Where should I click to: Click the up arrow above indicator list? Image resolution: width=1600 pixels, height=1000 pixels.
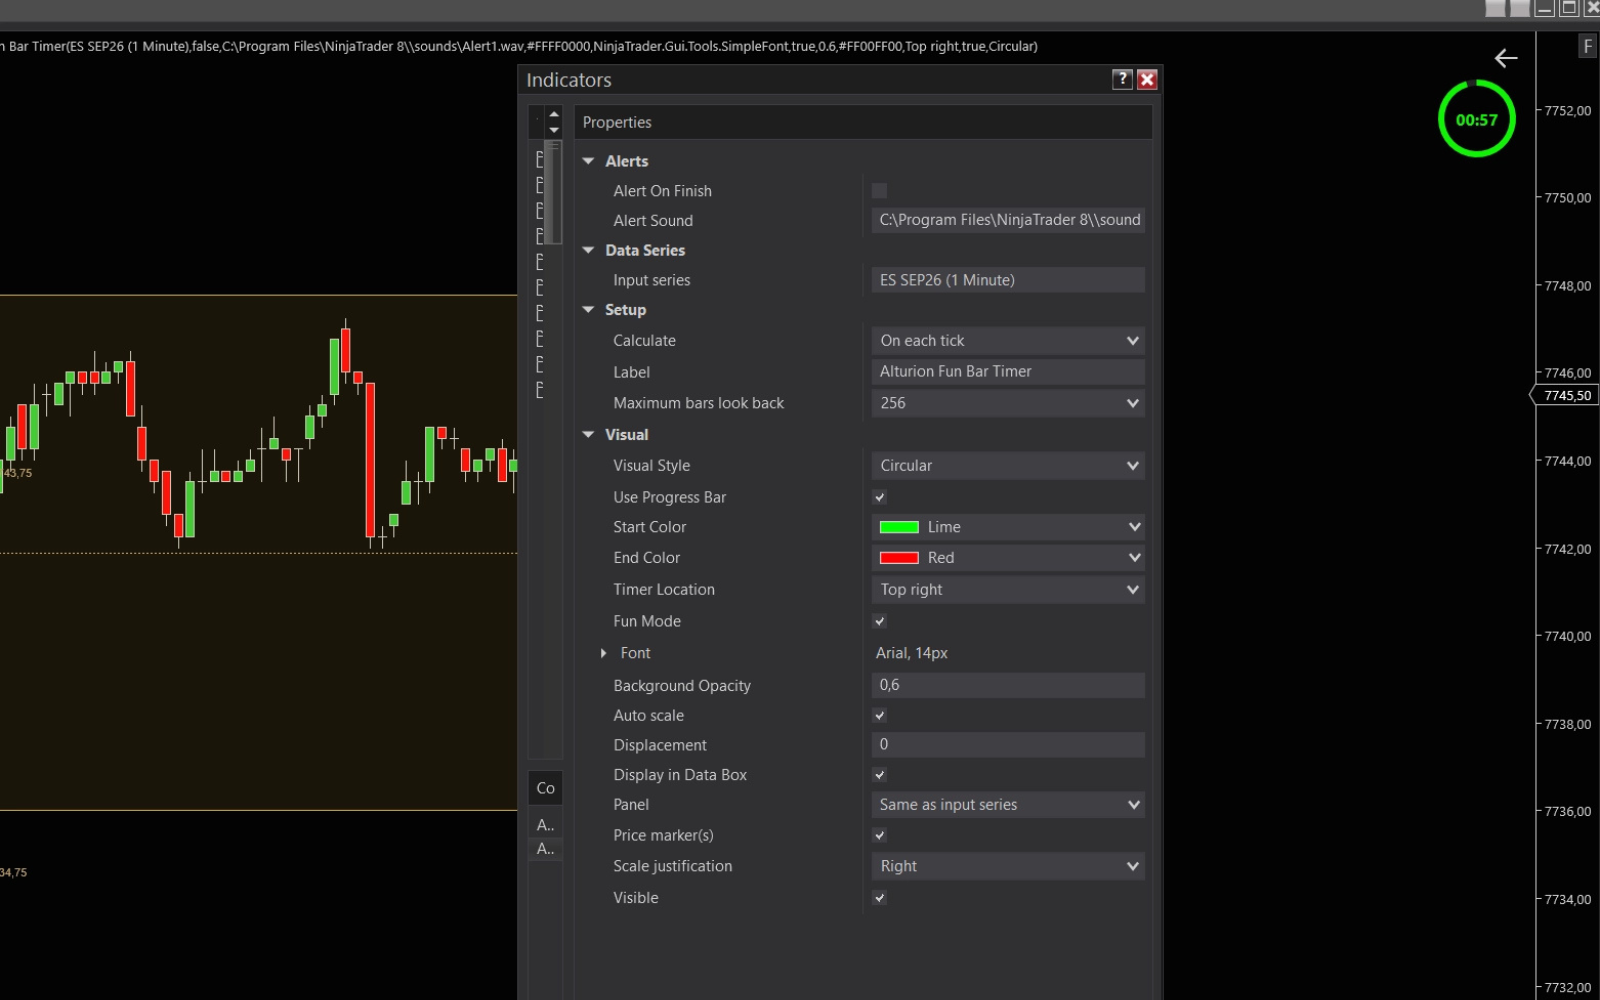(x=554, y=115)
